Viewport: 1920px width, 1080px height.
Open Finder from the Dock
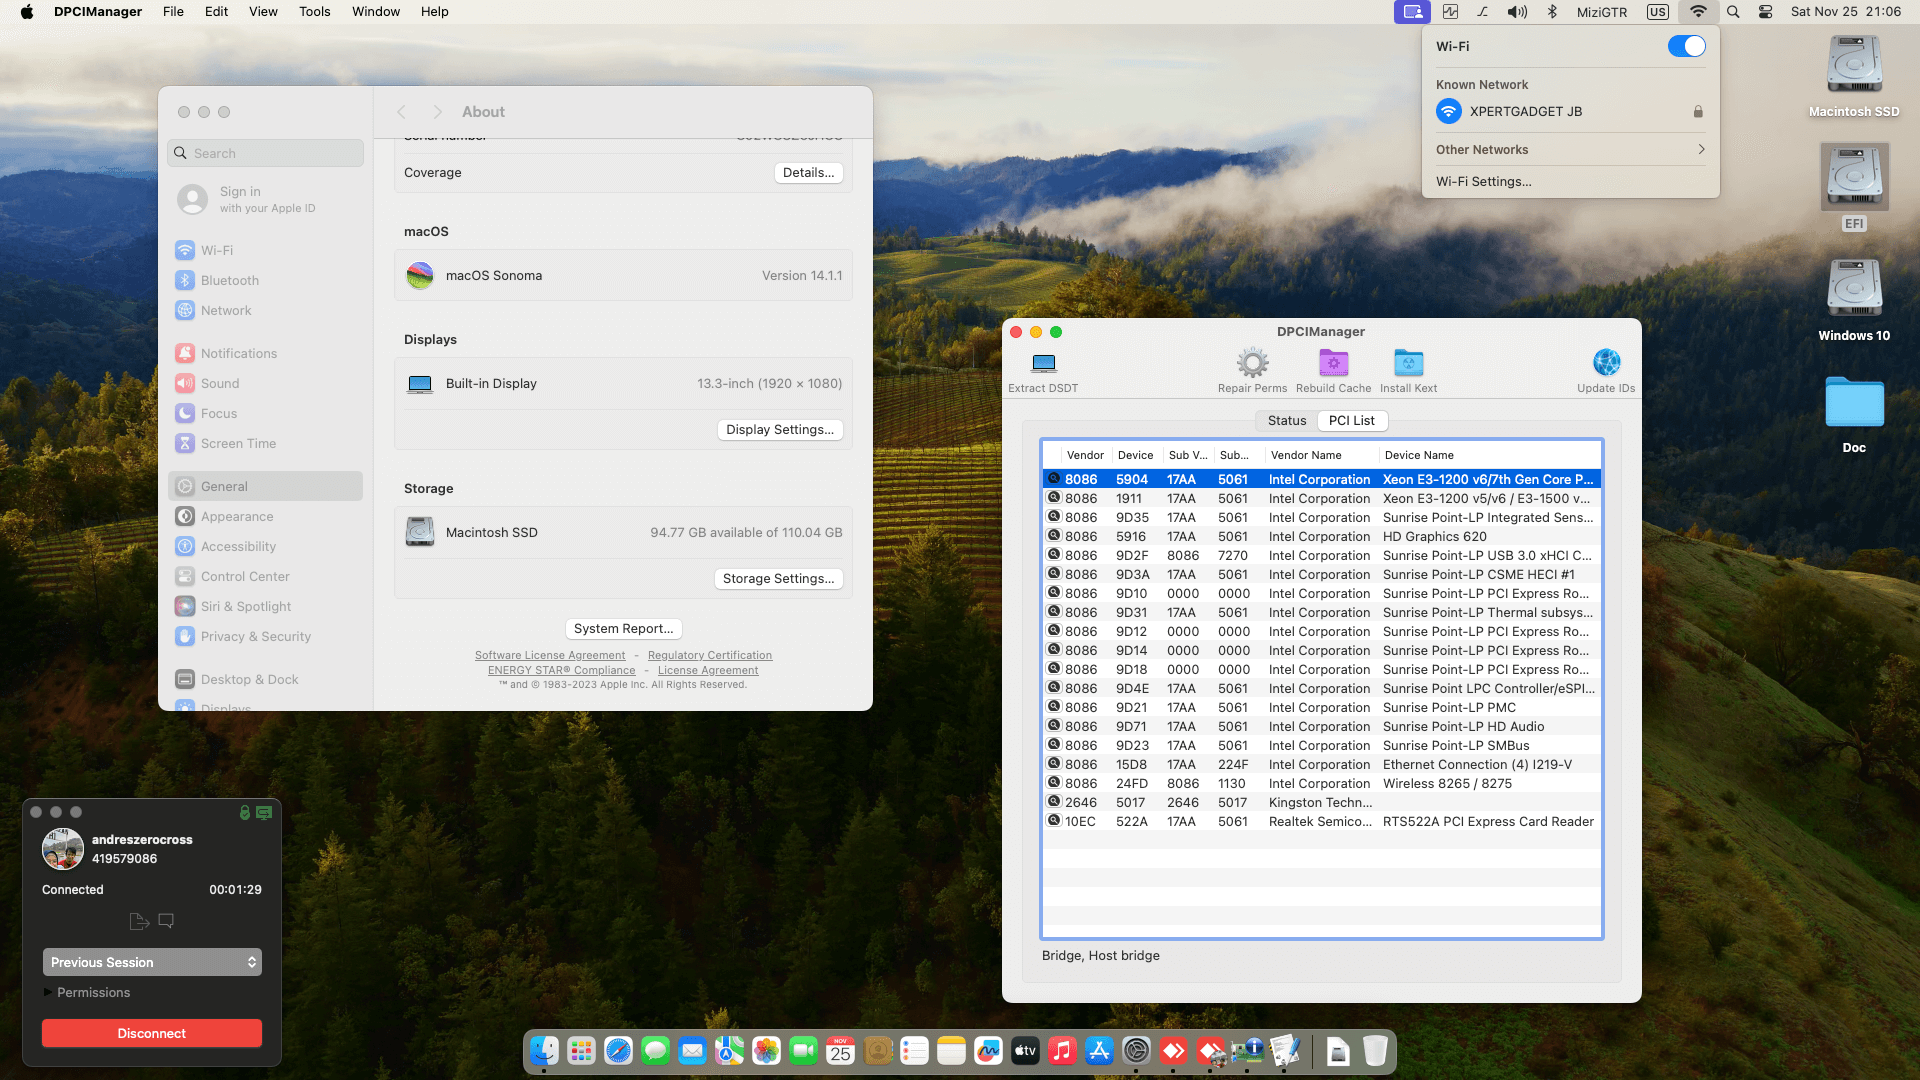[544, 1051]
